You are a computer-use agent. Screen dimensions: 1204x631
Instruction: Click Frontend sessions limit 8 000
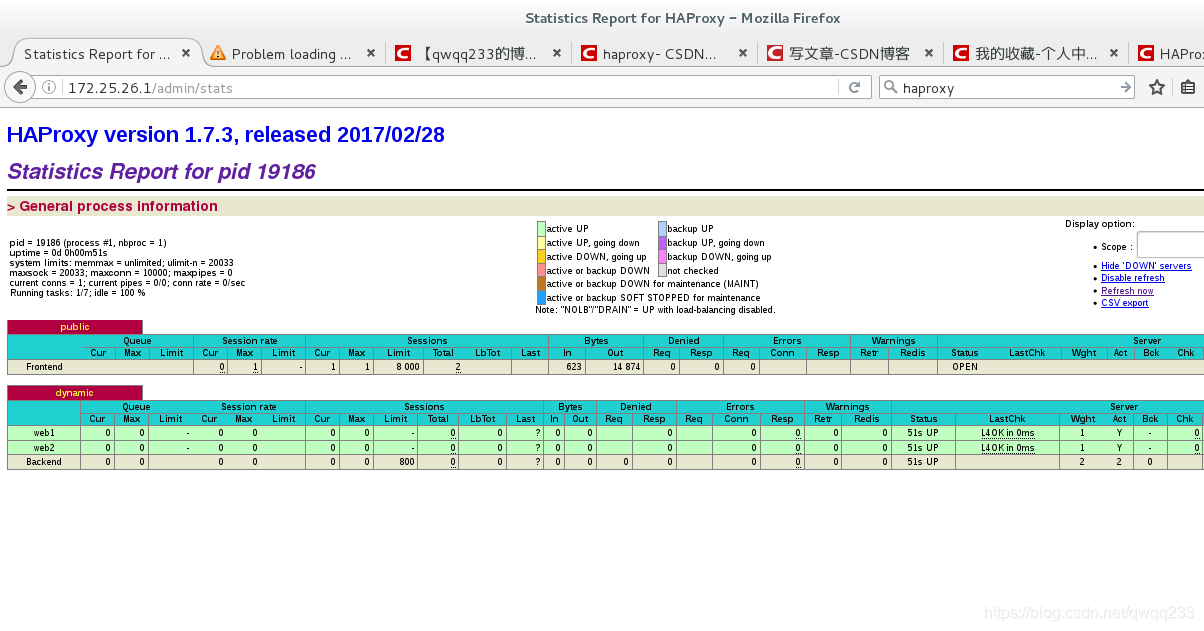[x=406, y=367]
